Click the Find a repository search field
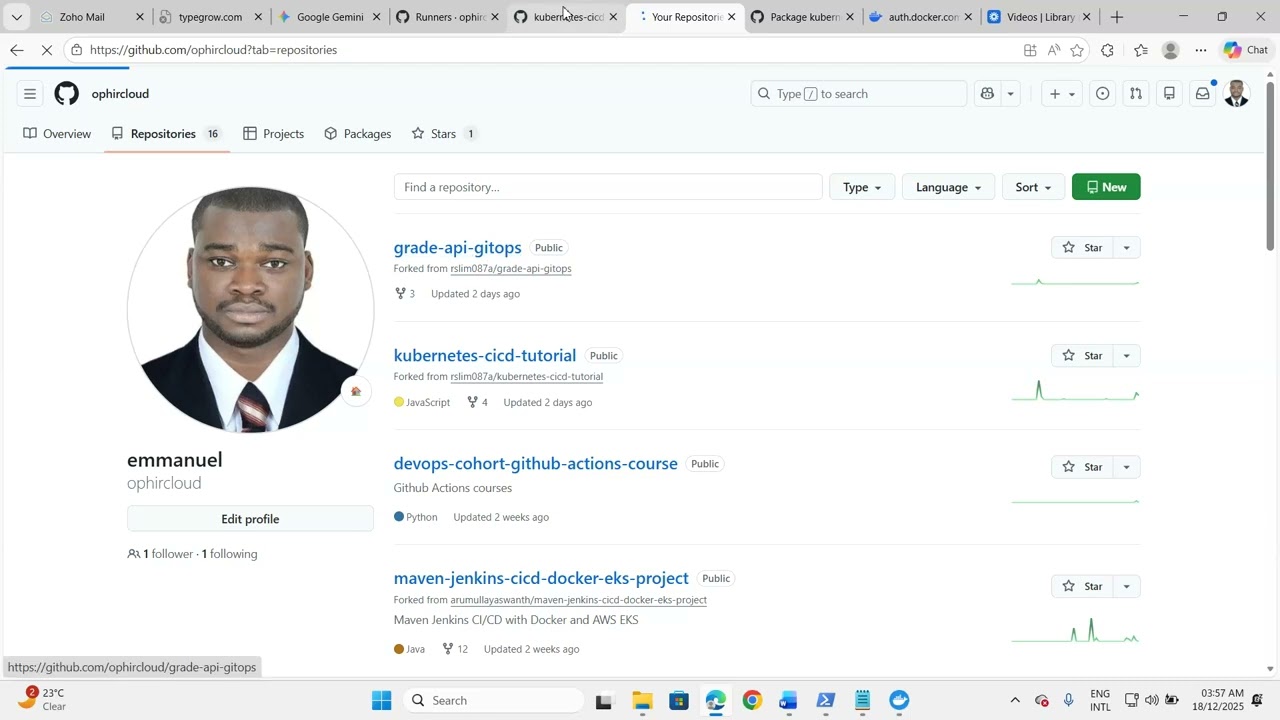Screen dimensions: 1280x720 tap(608, 187)
